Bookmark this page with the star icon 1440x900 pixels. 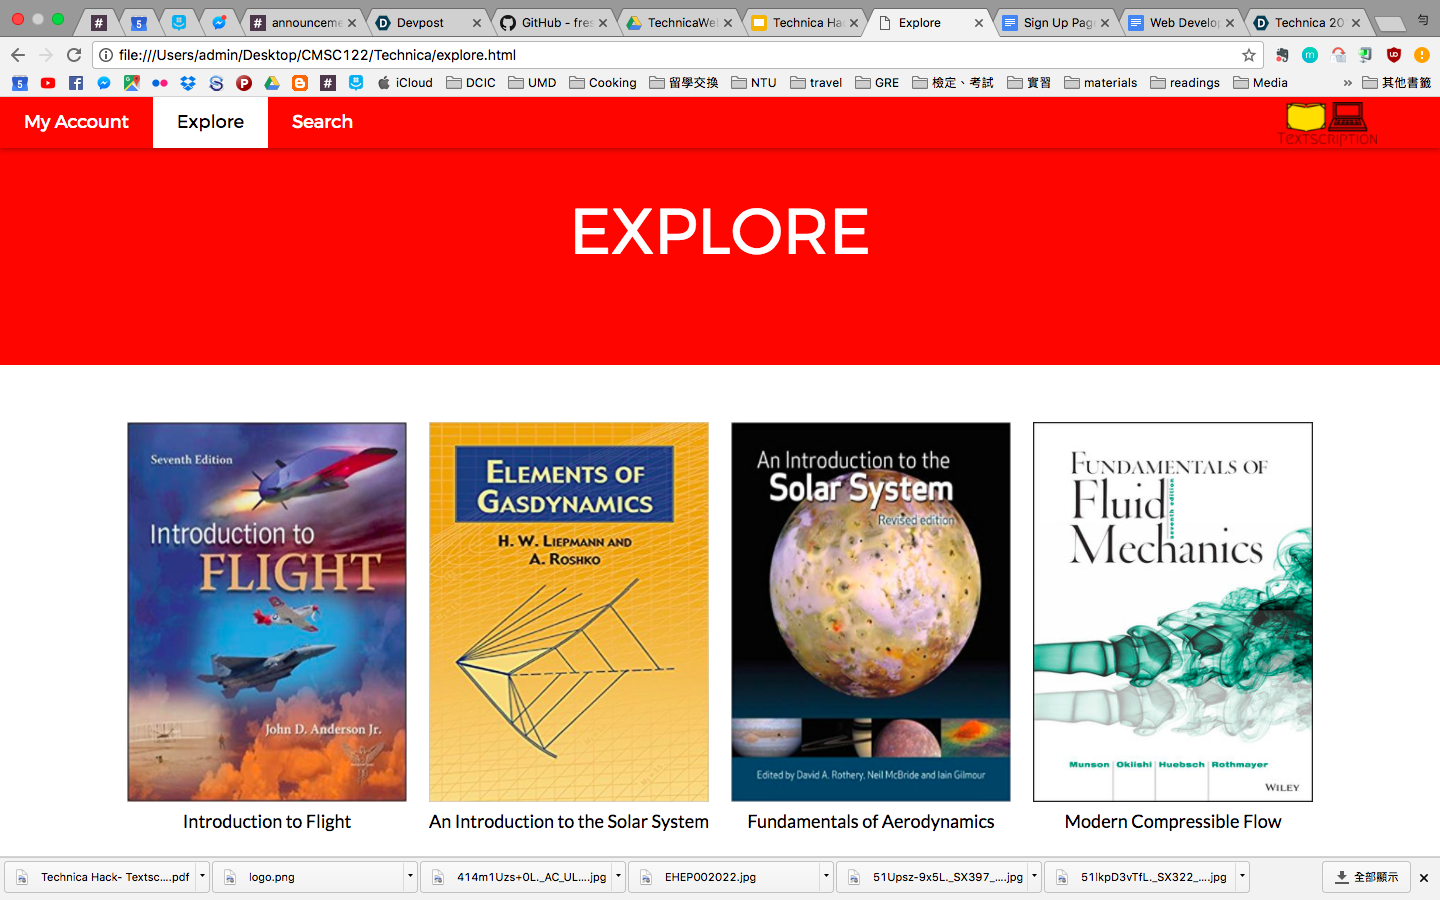point(1248,55)
